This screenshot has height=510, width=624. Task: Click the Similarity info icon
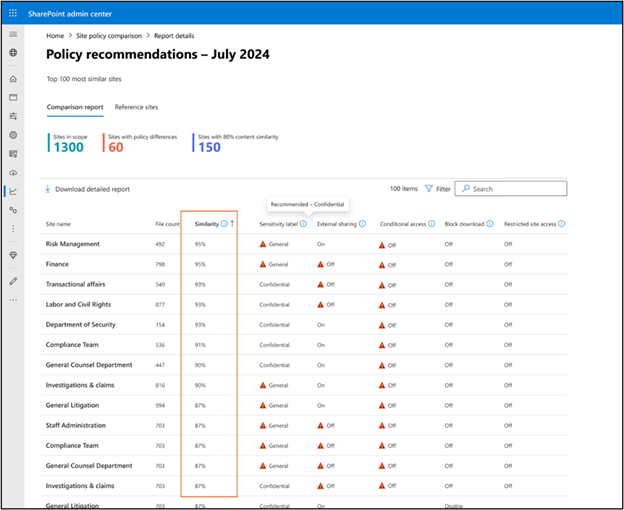[x=224, y=224]
